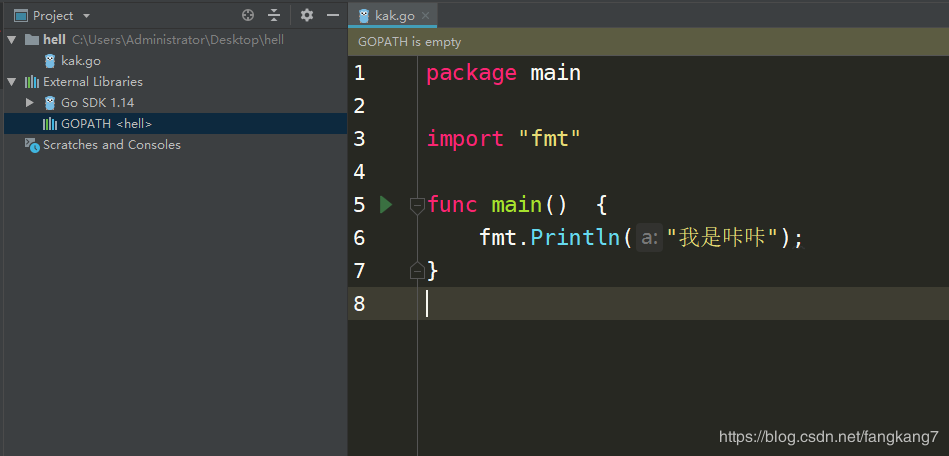Click the 'func' keyword on line 5
949x456 pixels.
point(452,205)
